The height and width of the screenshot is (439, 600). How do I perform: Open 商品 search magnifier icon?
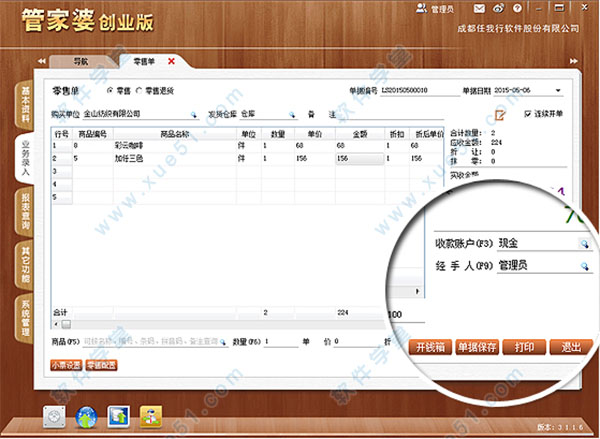tap(223, 342)
